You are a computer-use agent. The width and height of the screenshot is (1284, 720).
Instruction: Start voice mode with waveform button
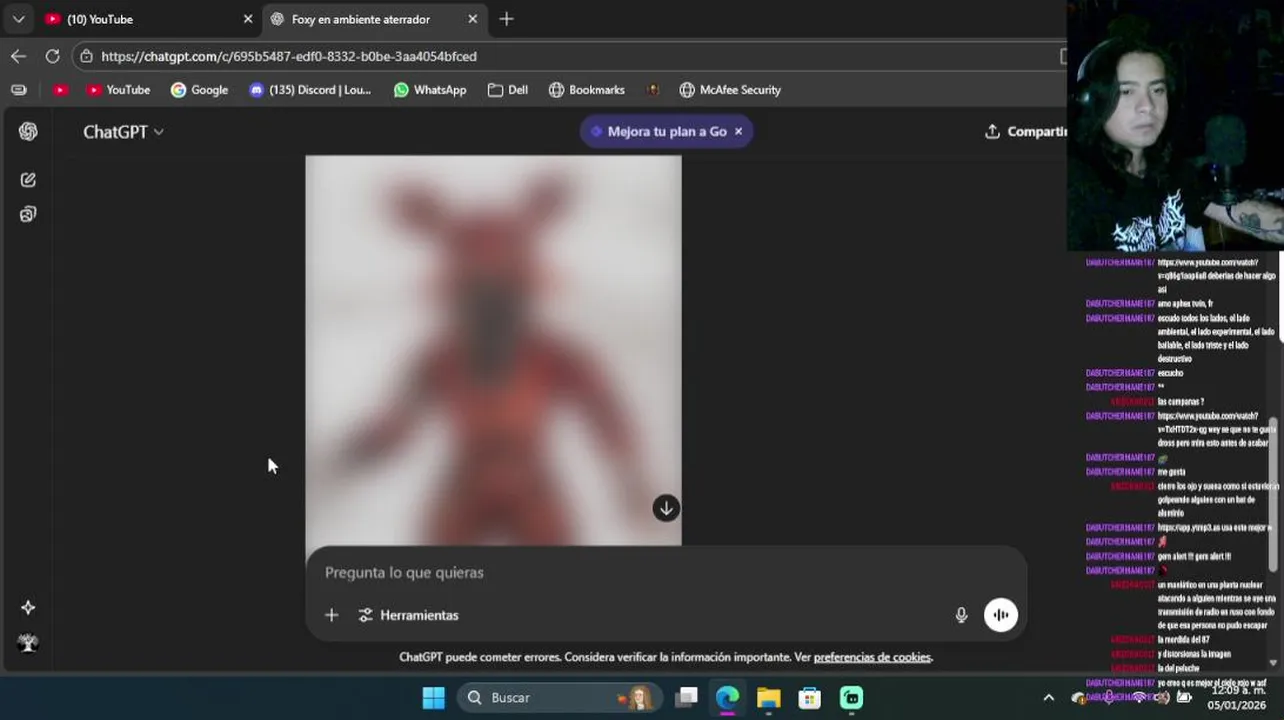coord(1001,615)
